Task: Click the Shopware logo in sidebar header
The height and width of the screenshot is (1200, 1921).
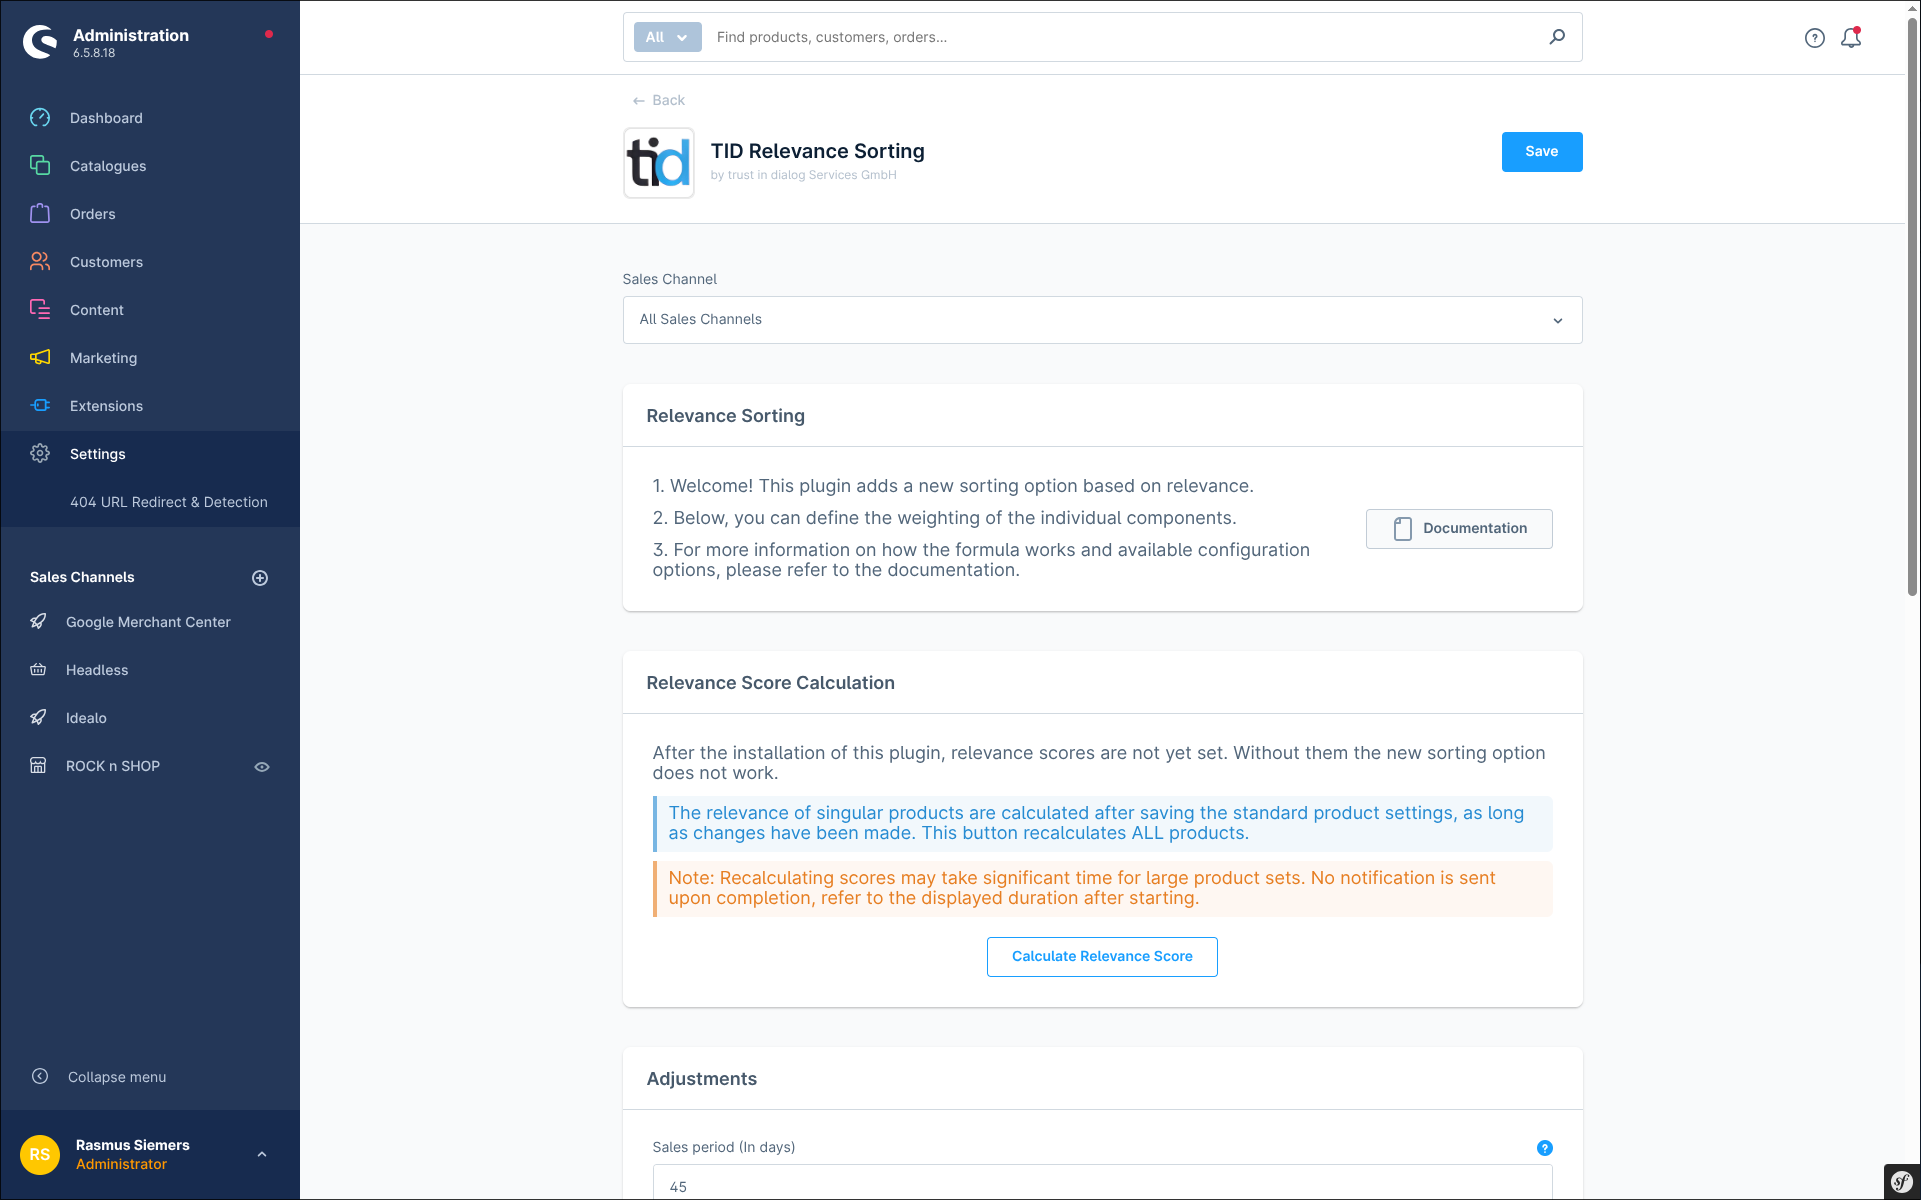Action: (40, 42)
